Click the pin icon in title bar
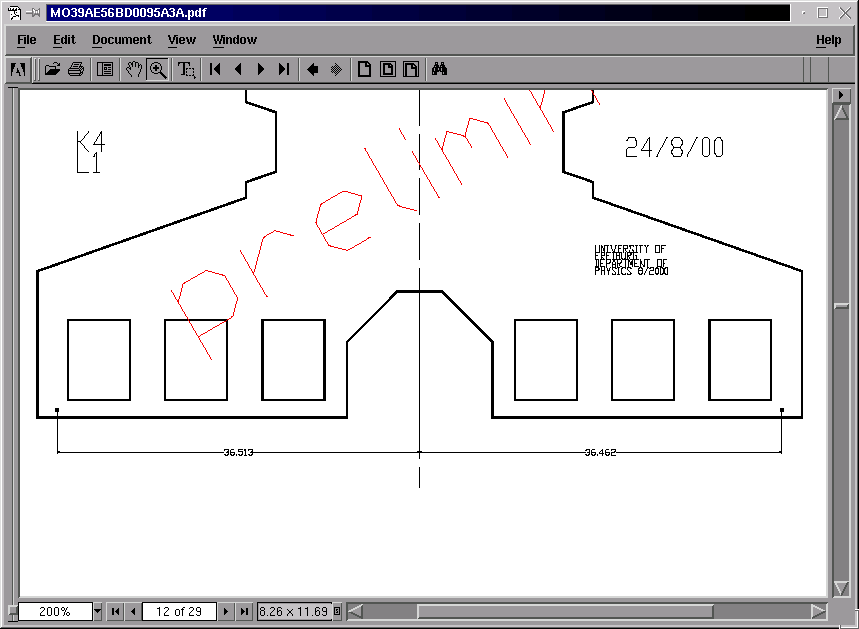Image resolution: width=859 pixels, height=629 pixels. 35,13
